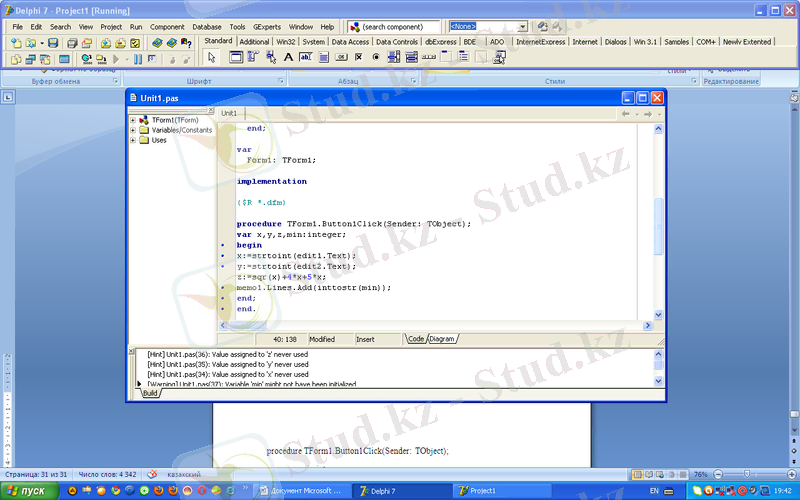Viewport: 800px width, 500px height.
Task: Click the Pause program toolbar icon
Action: (x=138, y=59)
